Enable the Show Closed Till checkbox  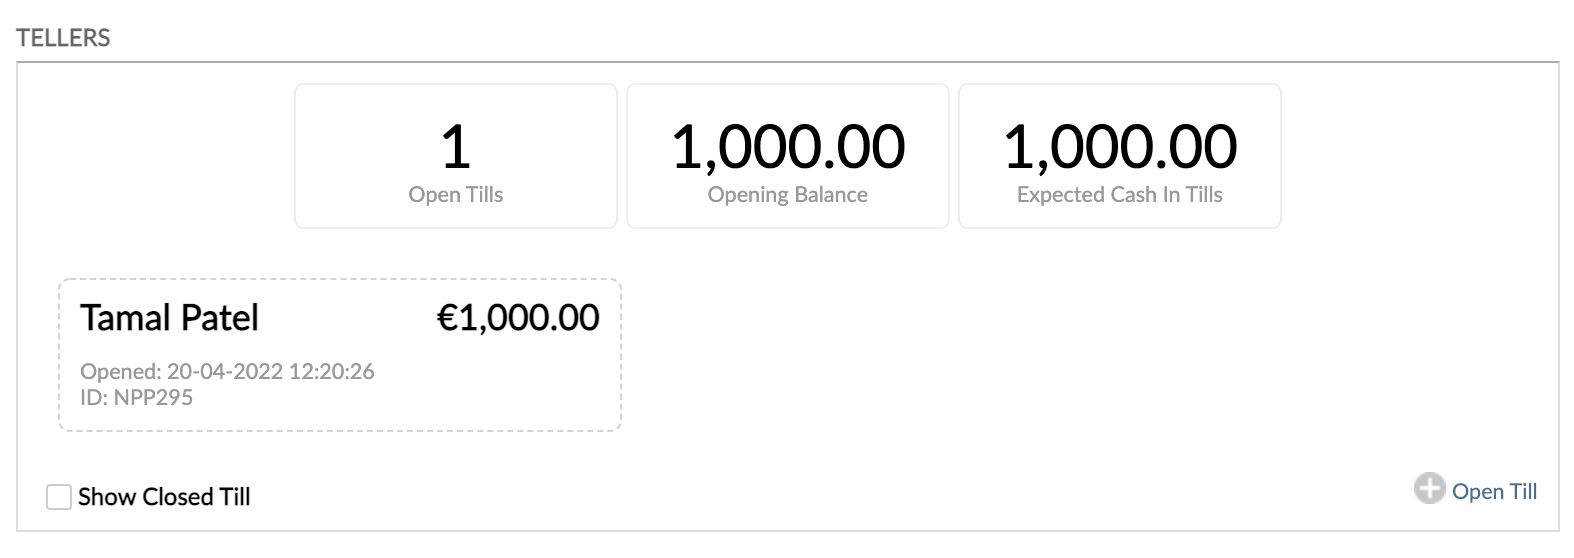[x=59, y=497]
